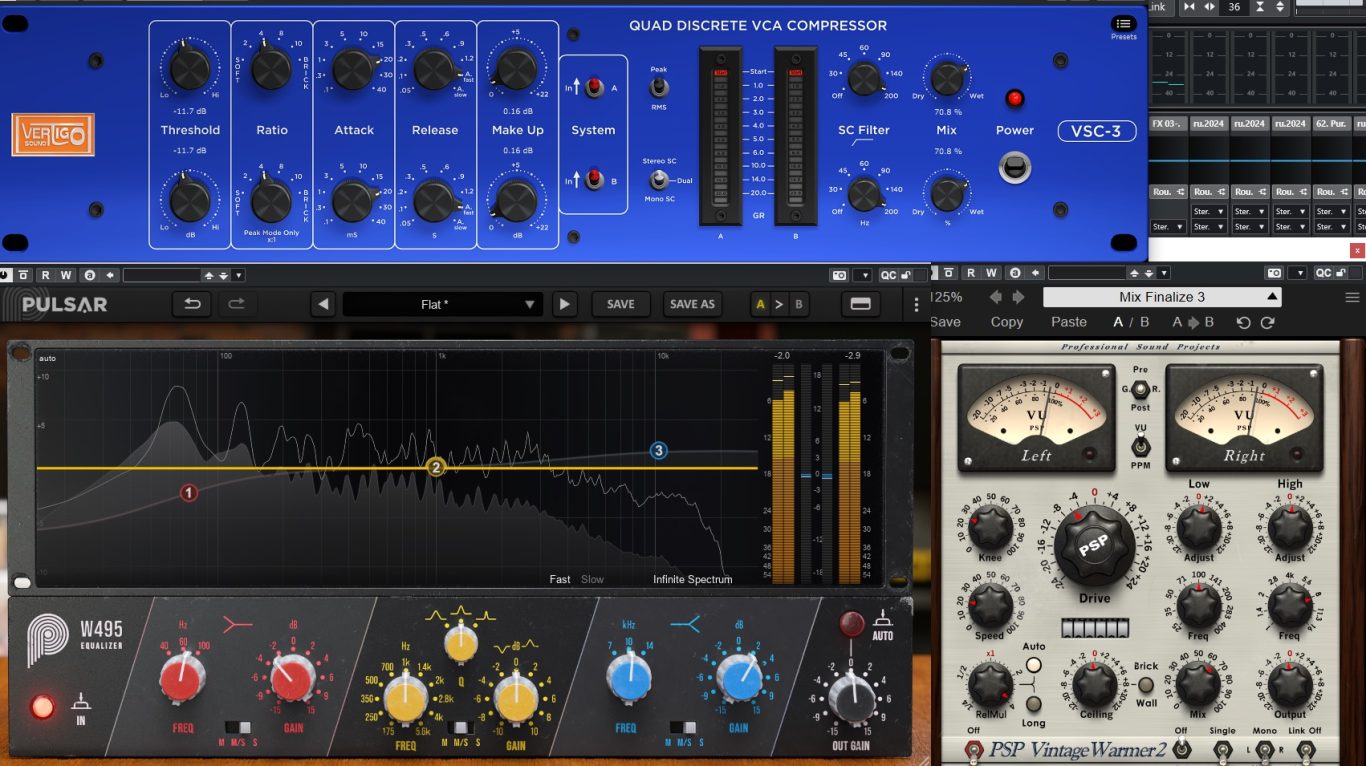
Task: Click the Pulsar redo arrow icon
Action: (236, 304)
